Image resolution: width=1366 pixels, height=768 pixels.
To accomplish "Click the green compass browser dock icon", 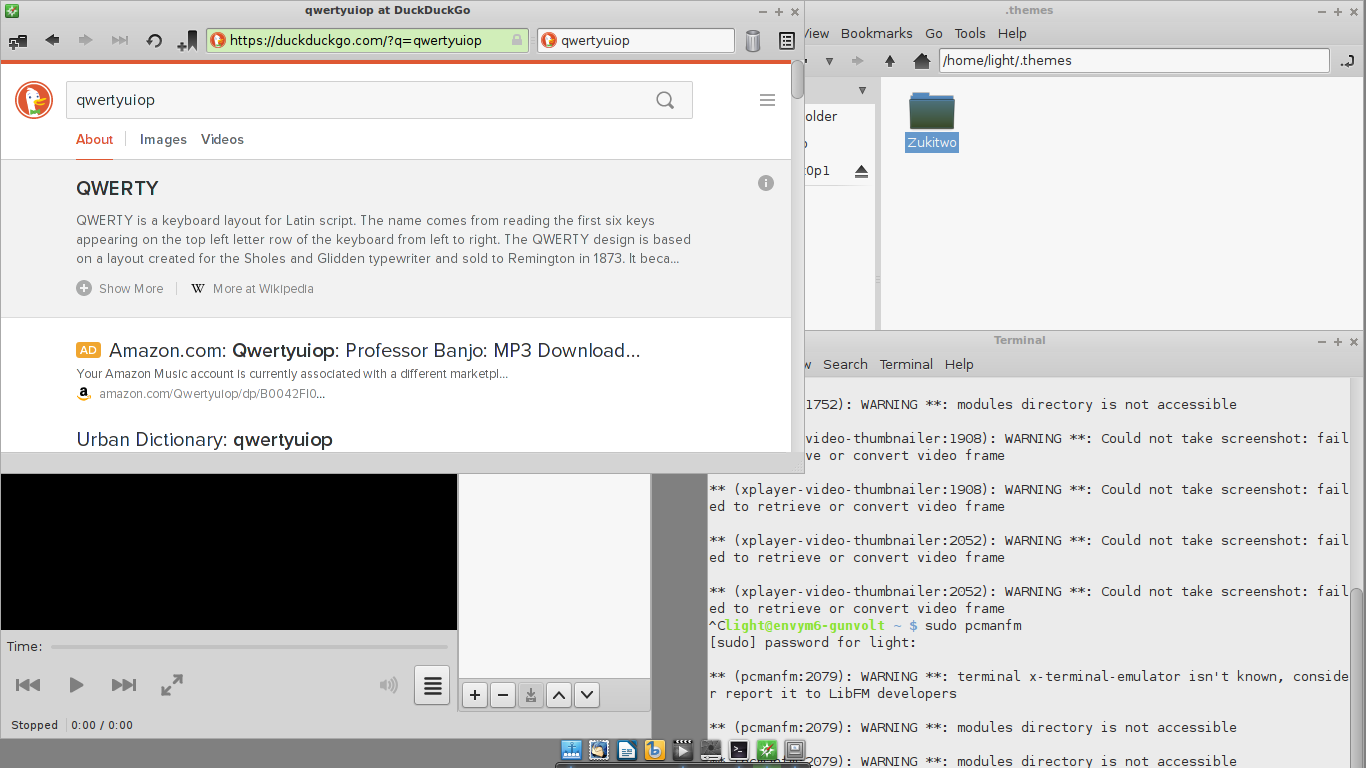I will tap(767, 749).
